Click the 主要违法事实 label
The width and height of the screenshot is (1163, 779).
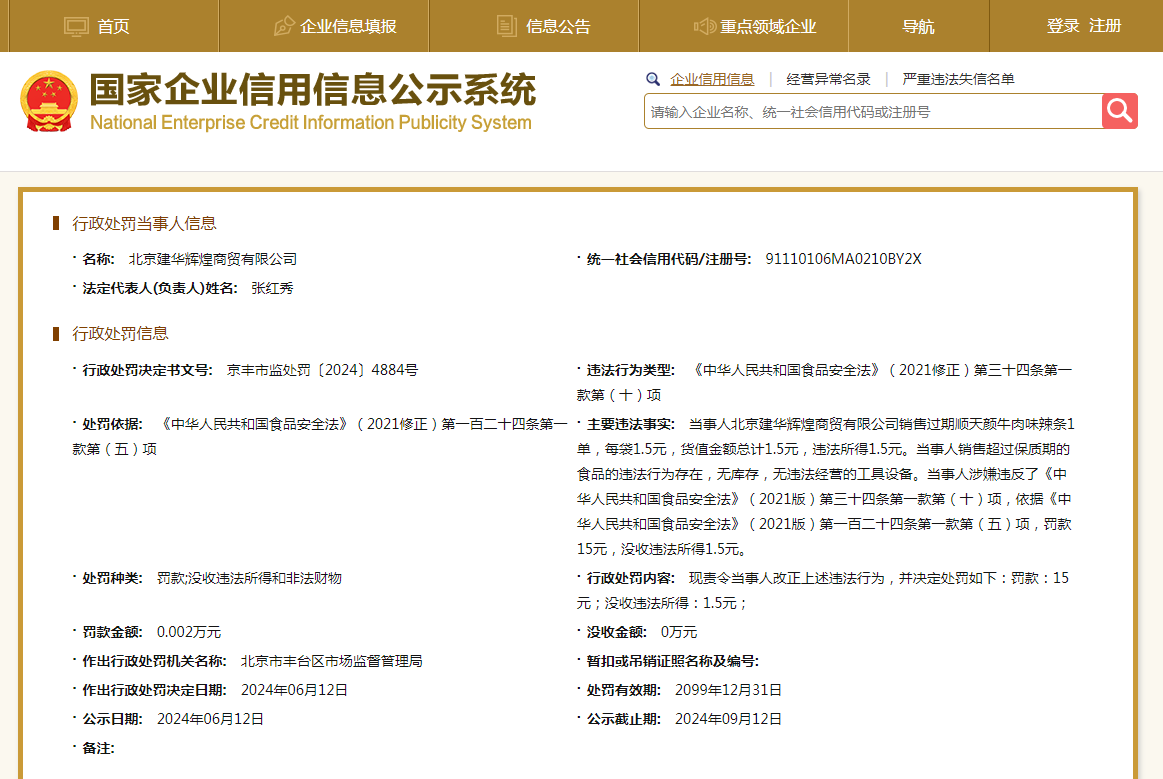[x=630, y=424]
